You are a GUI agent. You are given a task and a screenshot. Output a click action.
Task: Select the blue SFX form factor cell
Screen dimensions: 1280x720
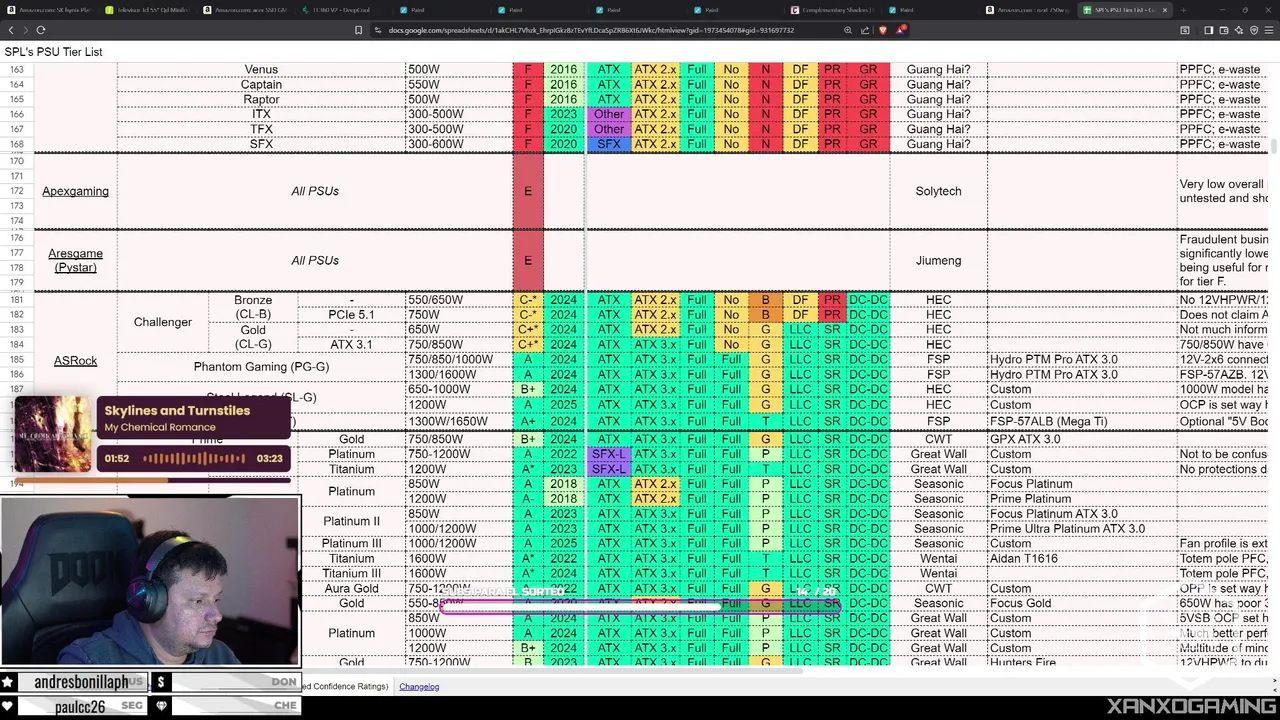(609, 144)
